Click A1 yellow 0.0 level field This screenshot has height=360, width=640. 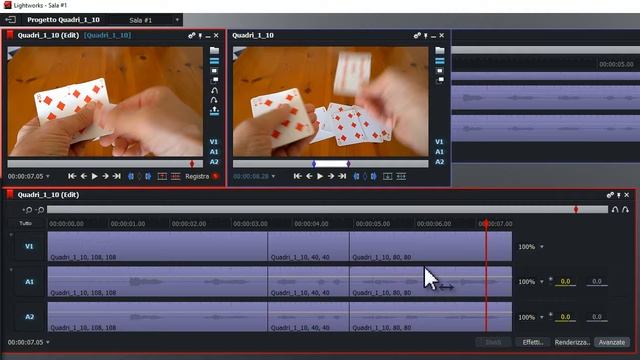(x=565, y=282)
